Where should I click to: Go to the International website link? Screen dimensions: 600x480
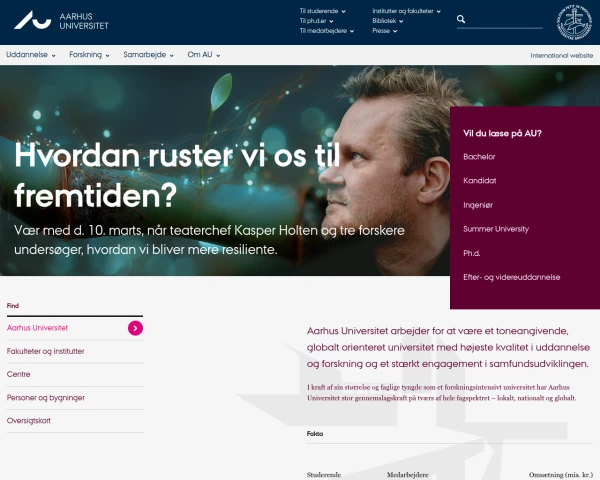point(561,56)
